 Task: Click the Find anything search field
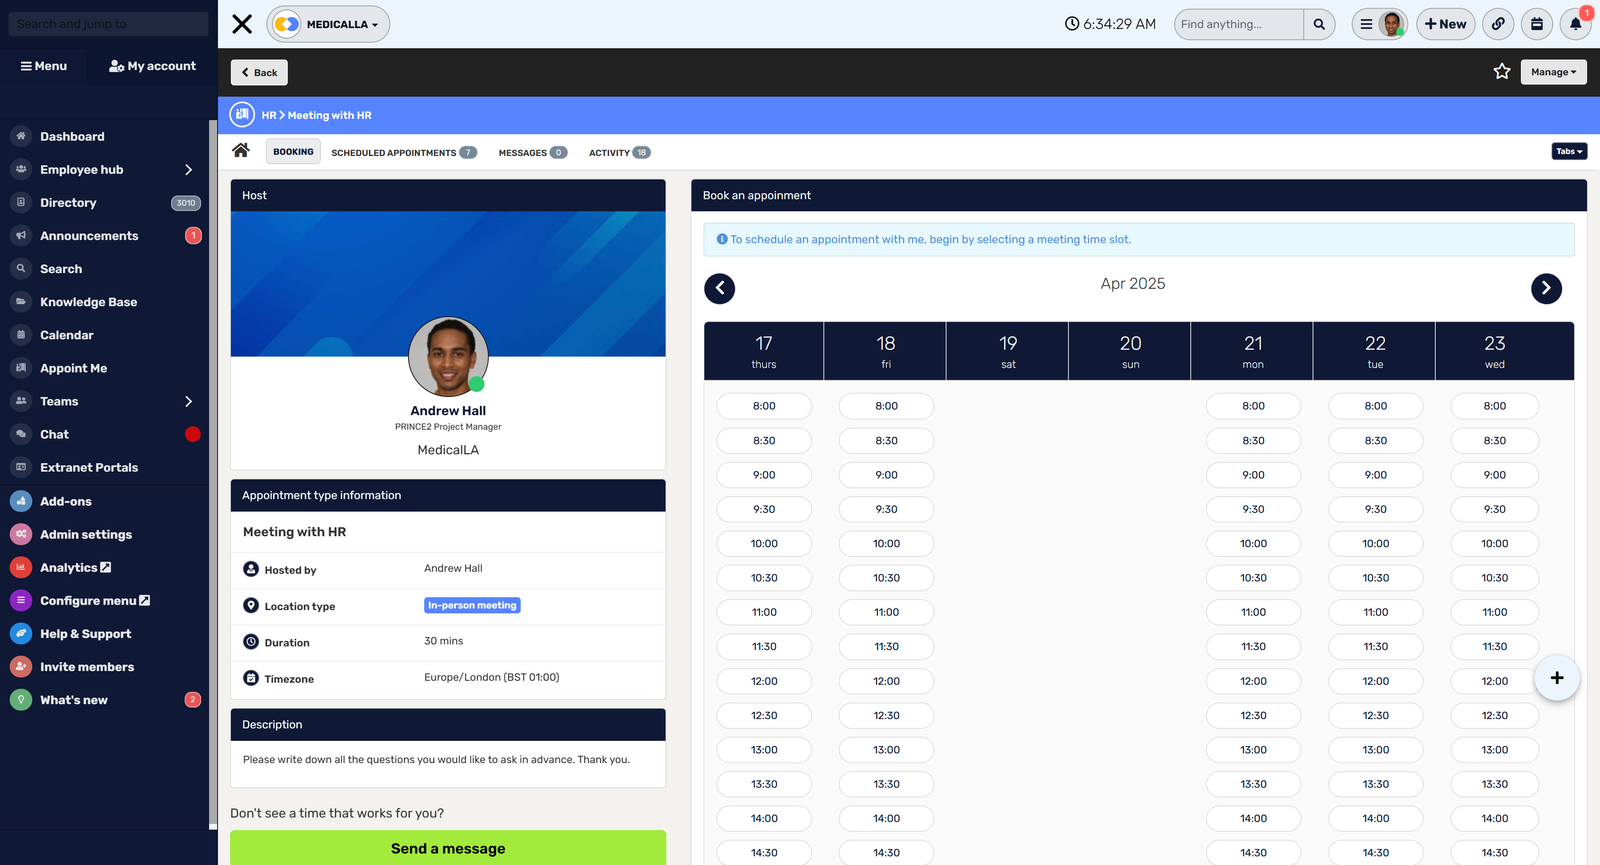click(x=1239, y=24)
